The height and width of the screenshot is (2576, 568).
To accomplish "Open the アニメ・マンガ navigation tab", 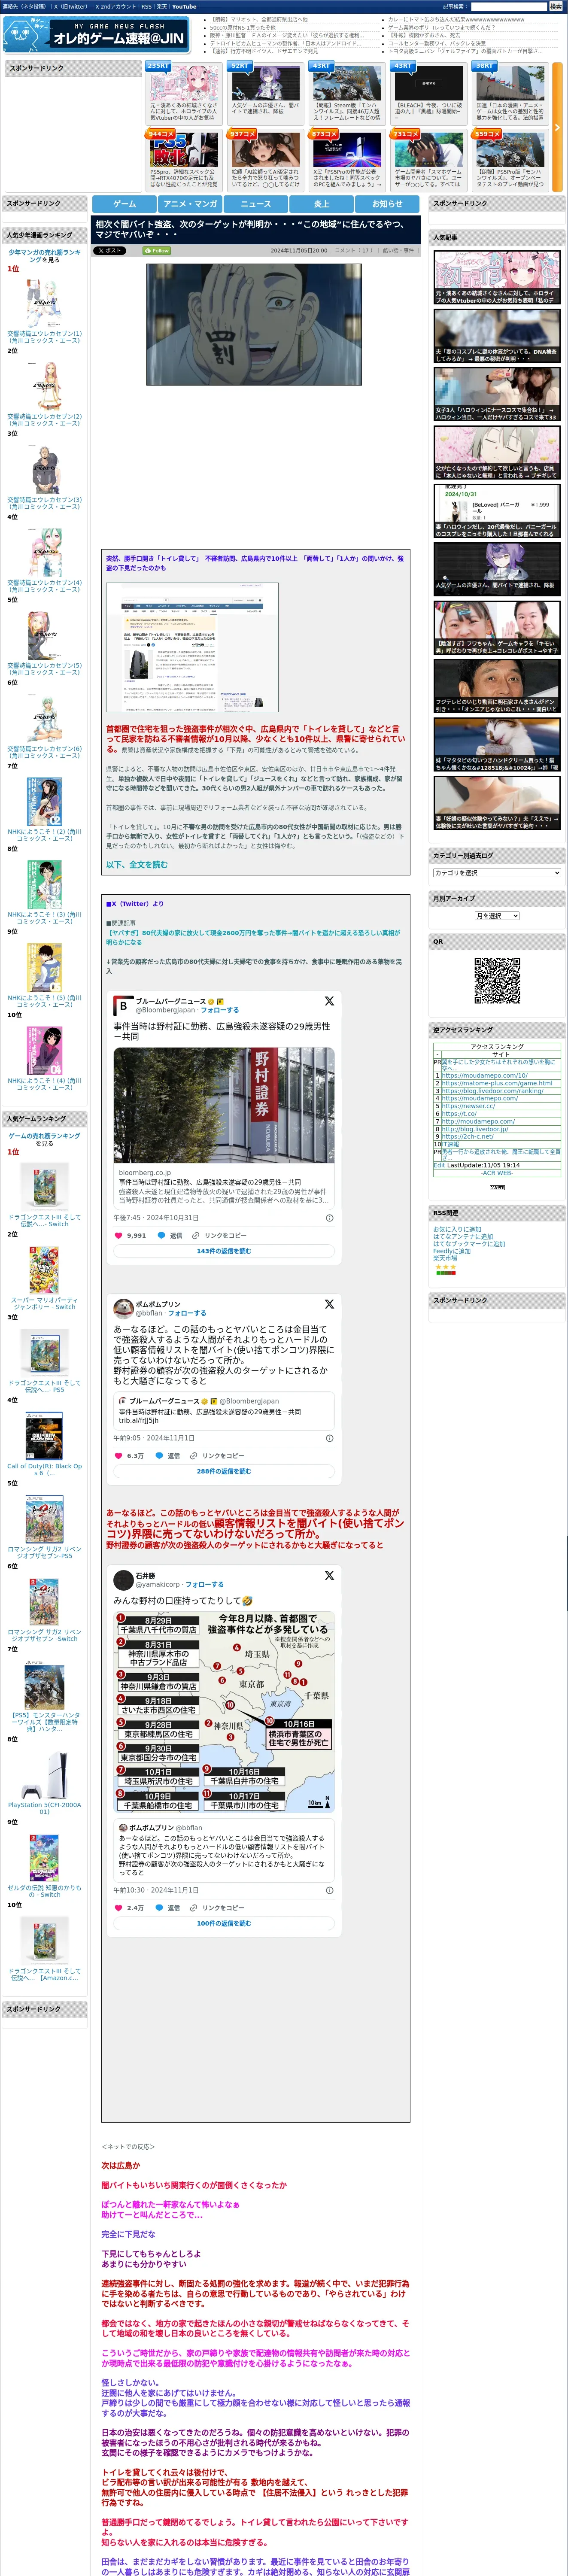I will [190, 204].
